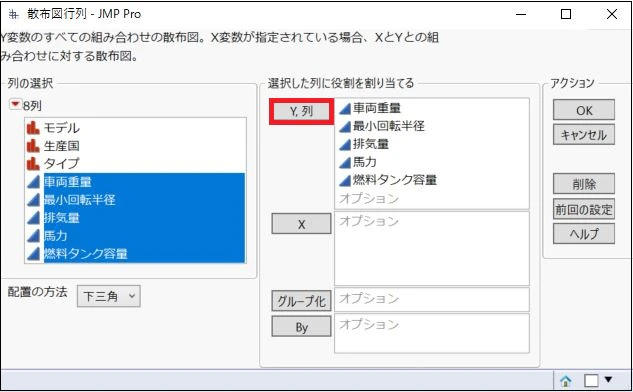This screenshot has height=392, width=633.
Task: Open the status bar black arrow menu
Action: 608,379
